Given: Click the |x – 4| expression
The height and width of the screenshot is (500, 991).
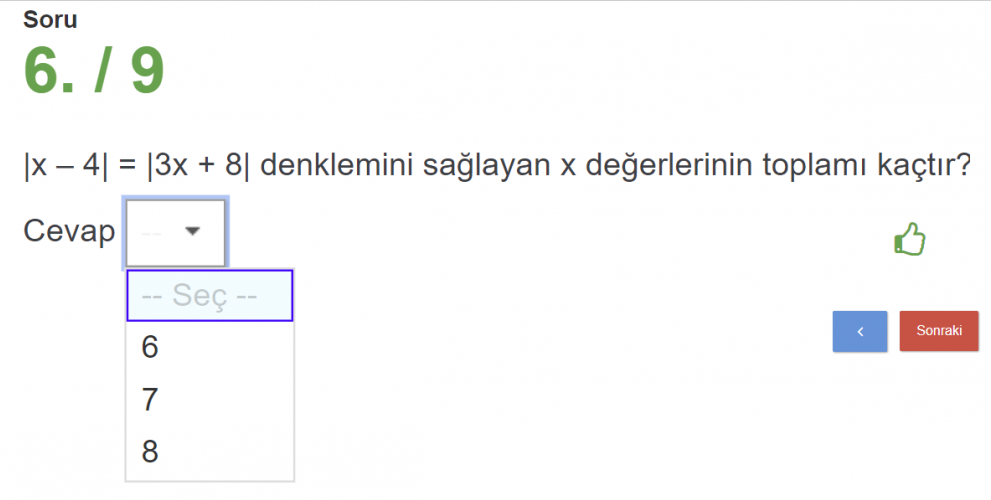Looking at the screenshot, I should [67, 165].
